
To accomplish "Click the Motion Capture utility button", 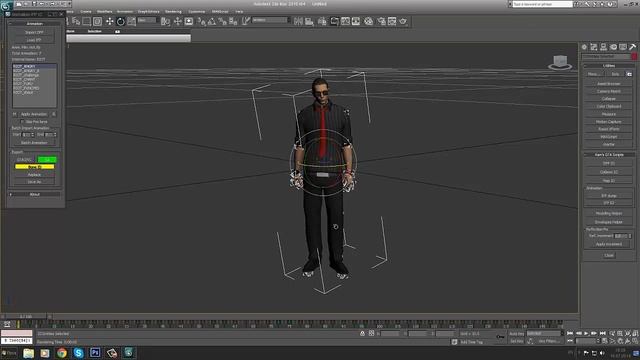I will [609, 122].
